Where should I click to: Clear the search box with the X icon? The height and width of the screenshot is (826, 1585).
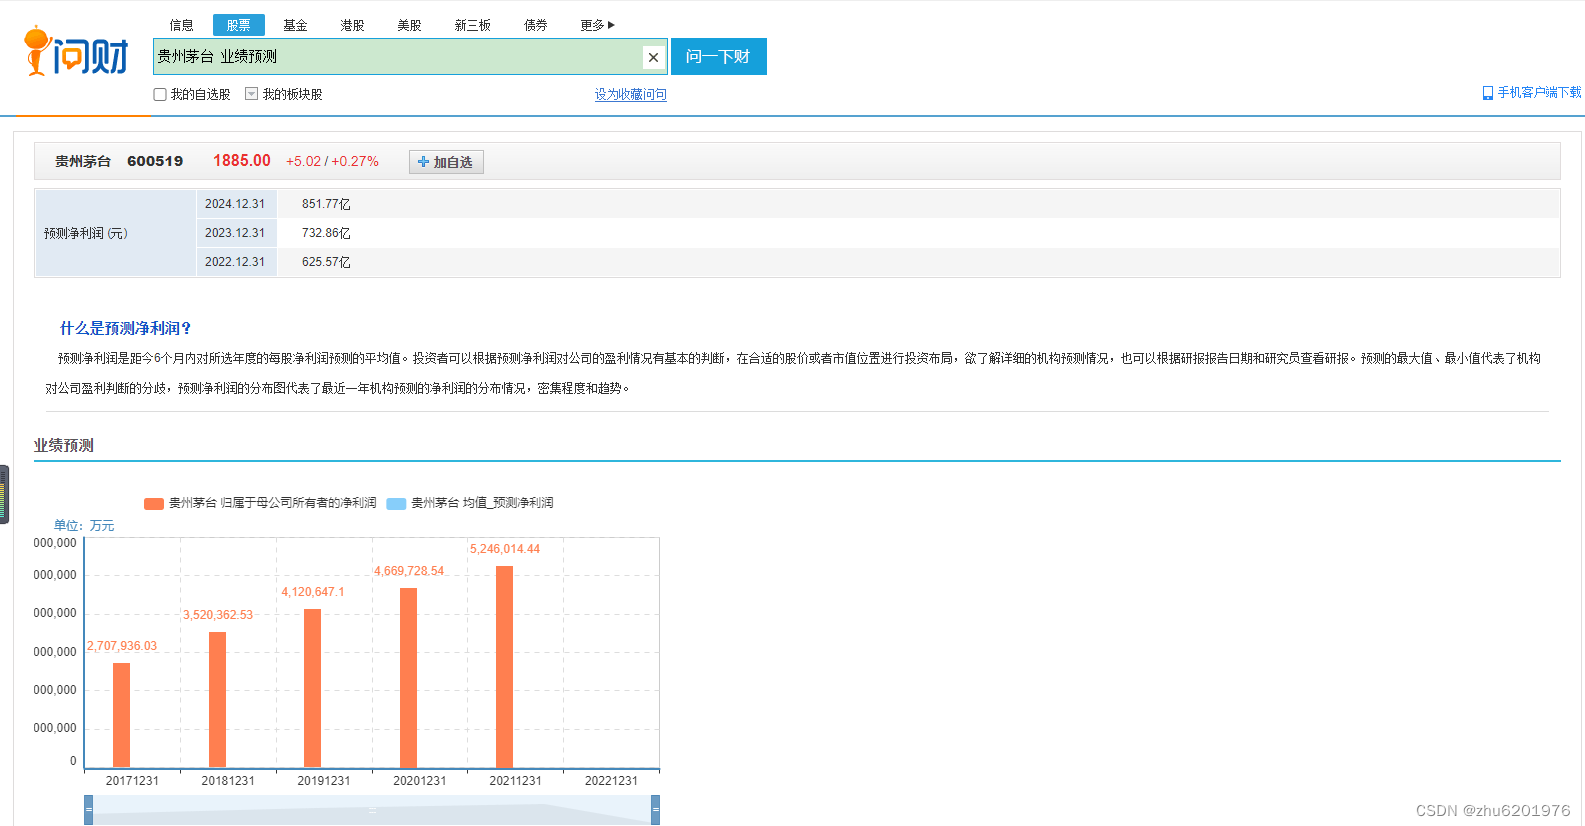click(x=653, y=57)
